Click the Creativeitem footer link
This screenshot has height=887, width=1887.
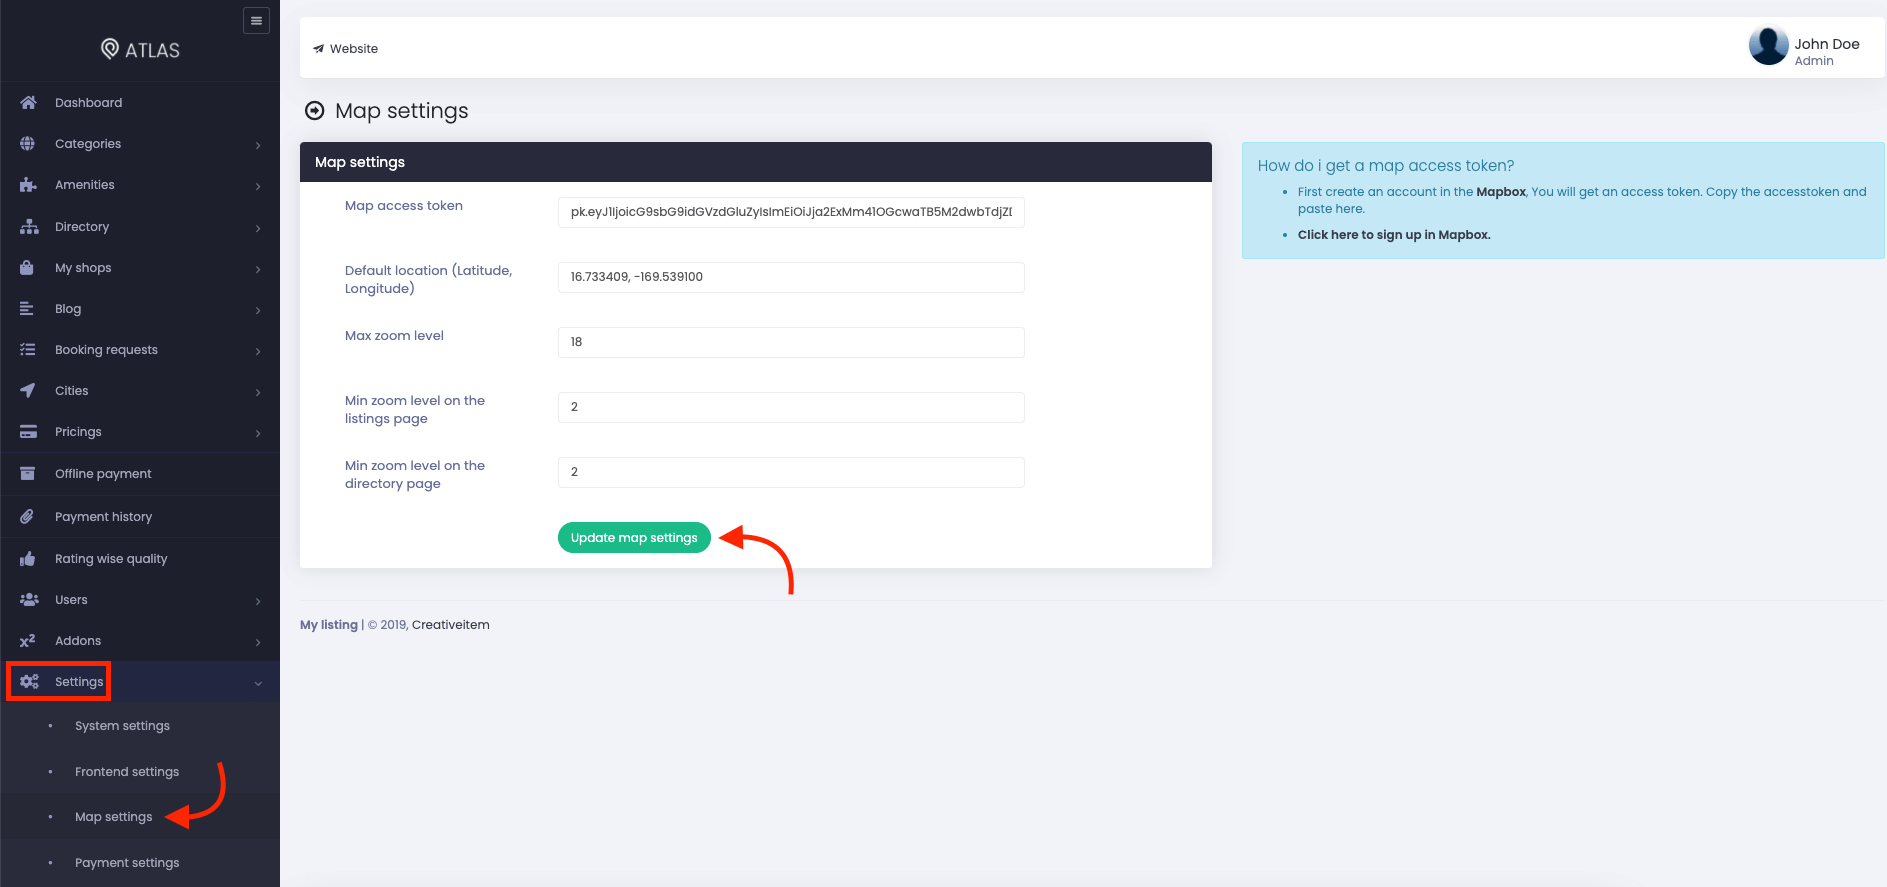click(x=451, y=625)
